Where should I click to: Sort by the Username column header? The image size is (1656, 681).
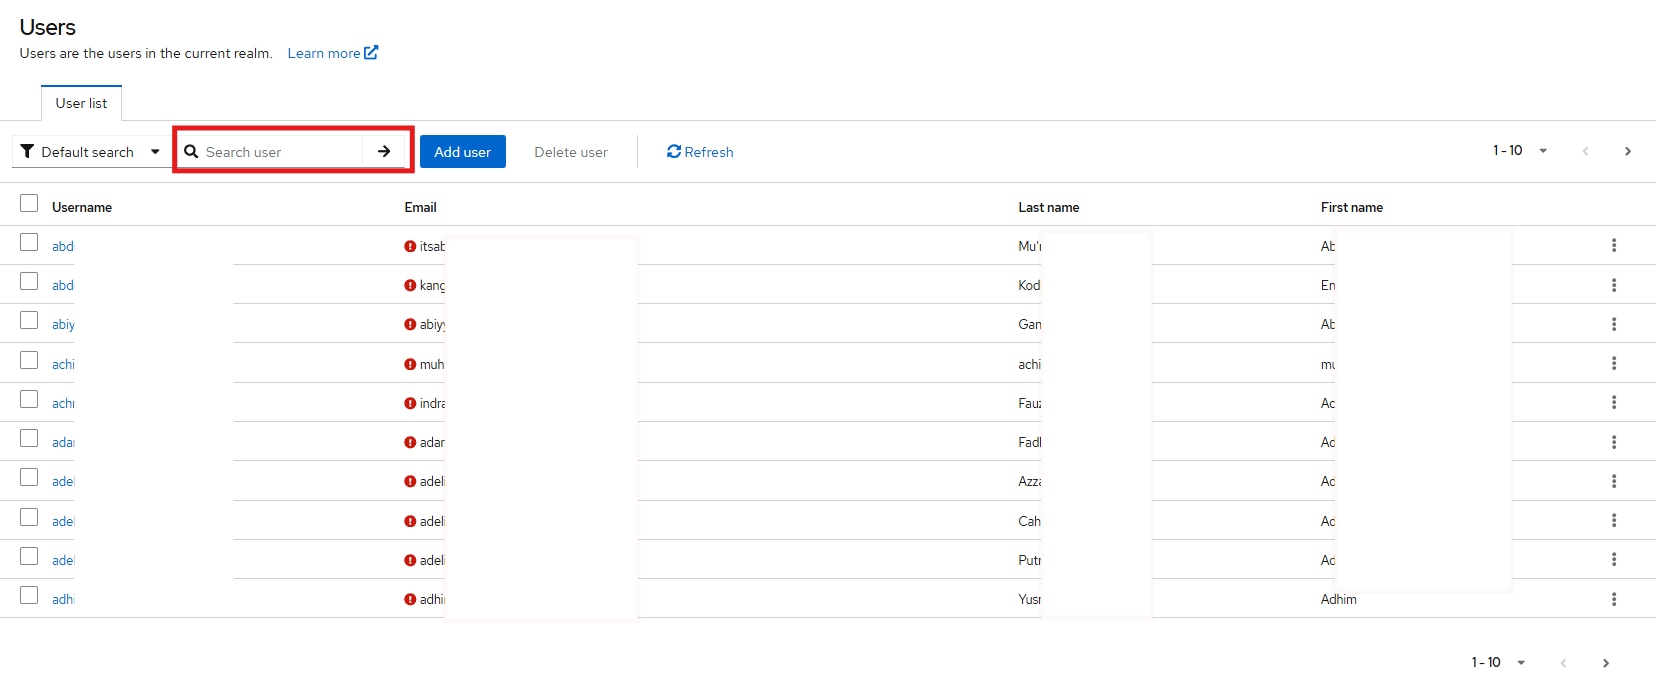82,208
